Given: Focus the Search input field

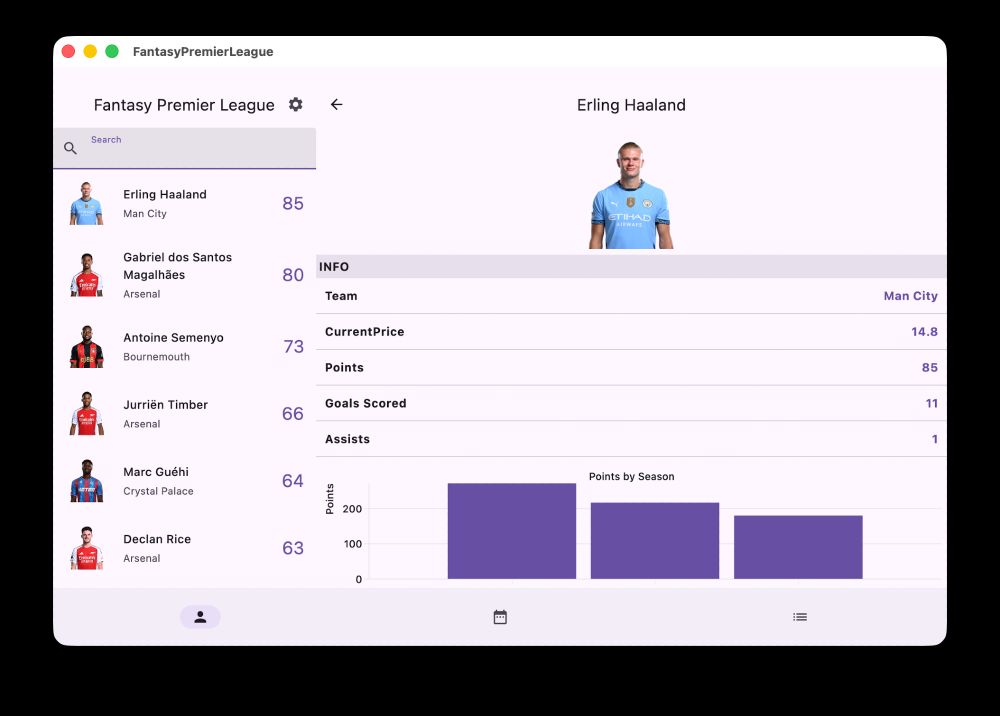Looking at the screenshot, I should (184, 149).
